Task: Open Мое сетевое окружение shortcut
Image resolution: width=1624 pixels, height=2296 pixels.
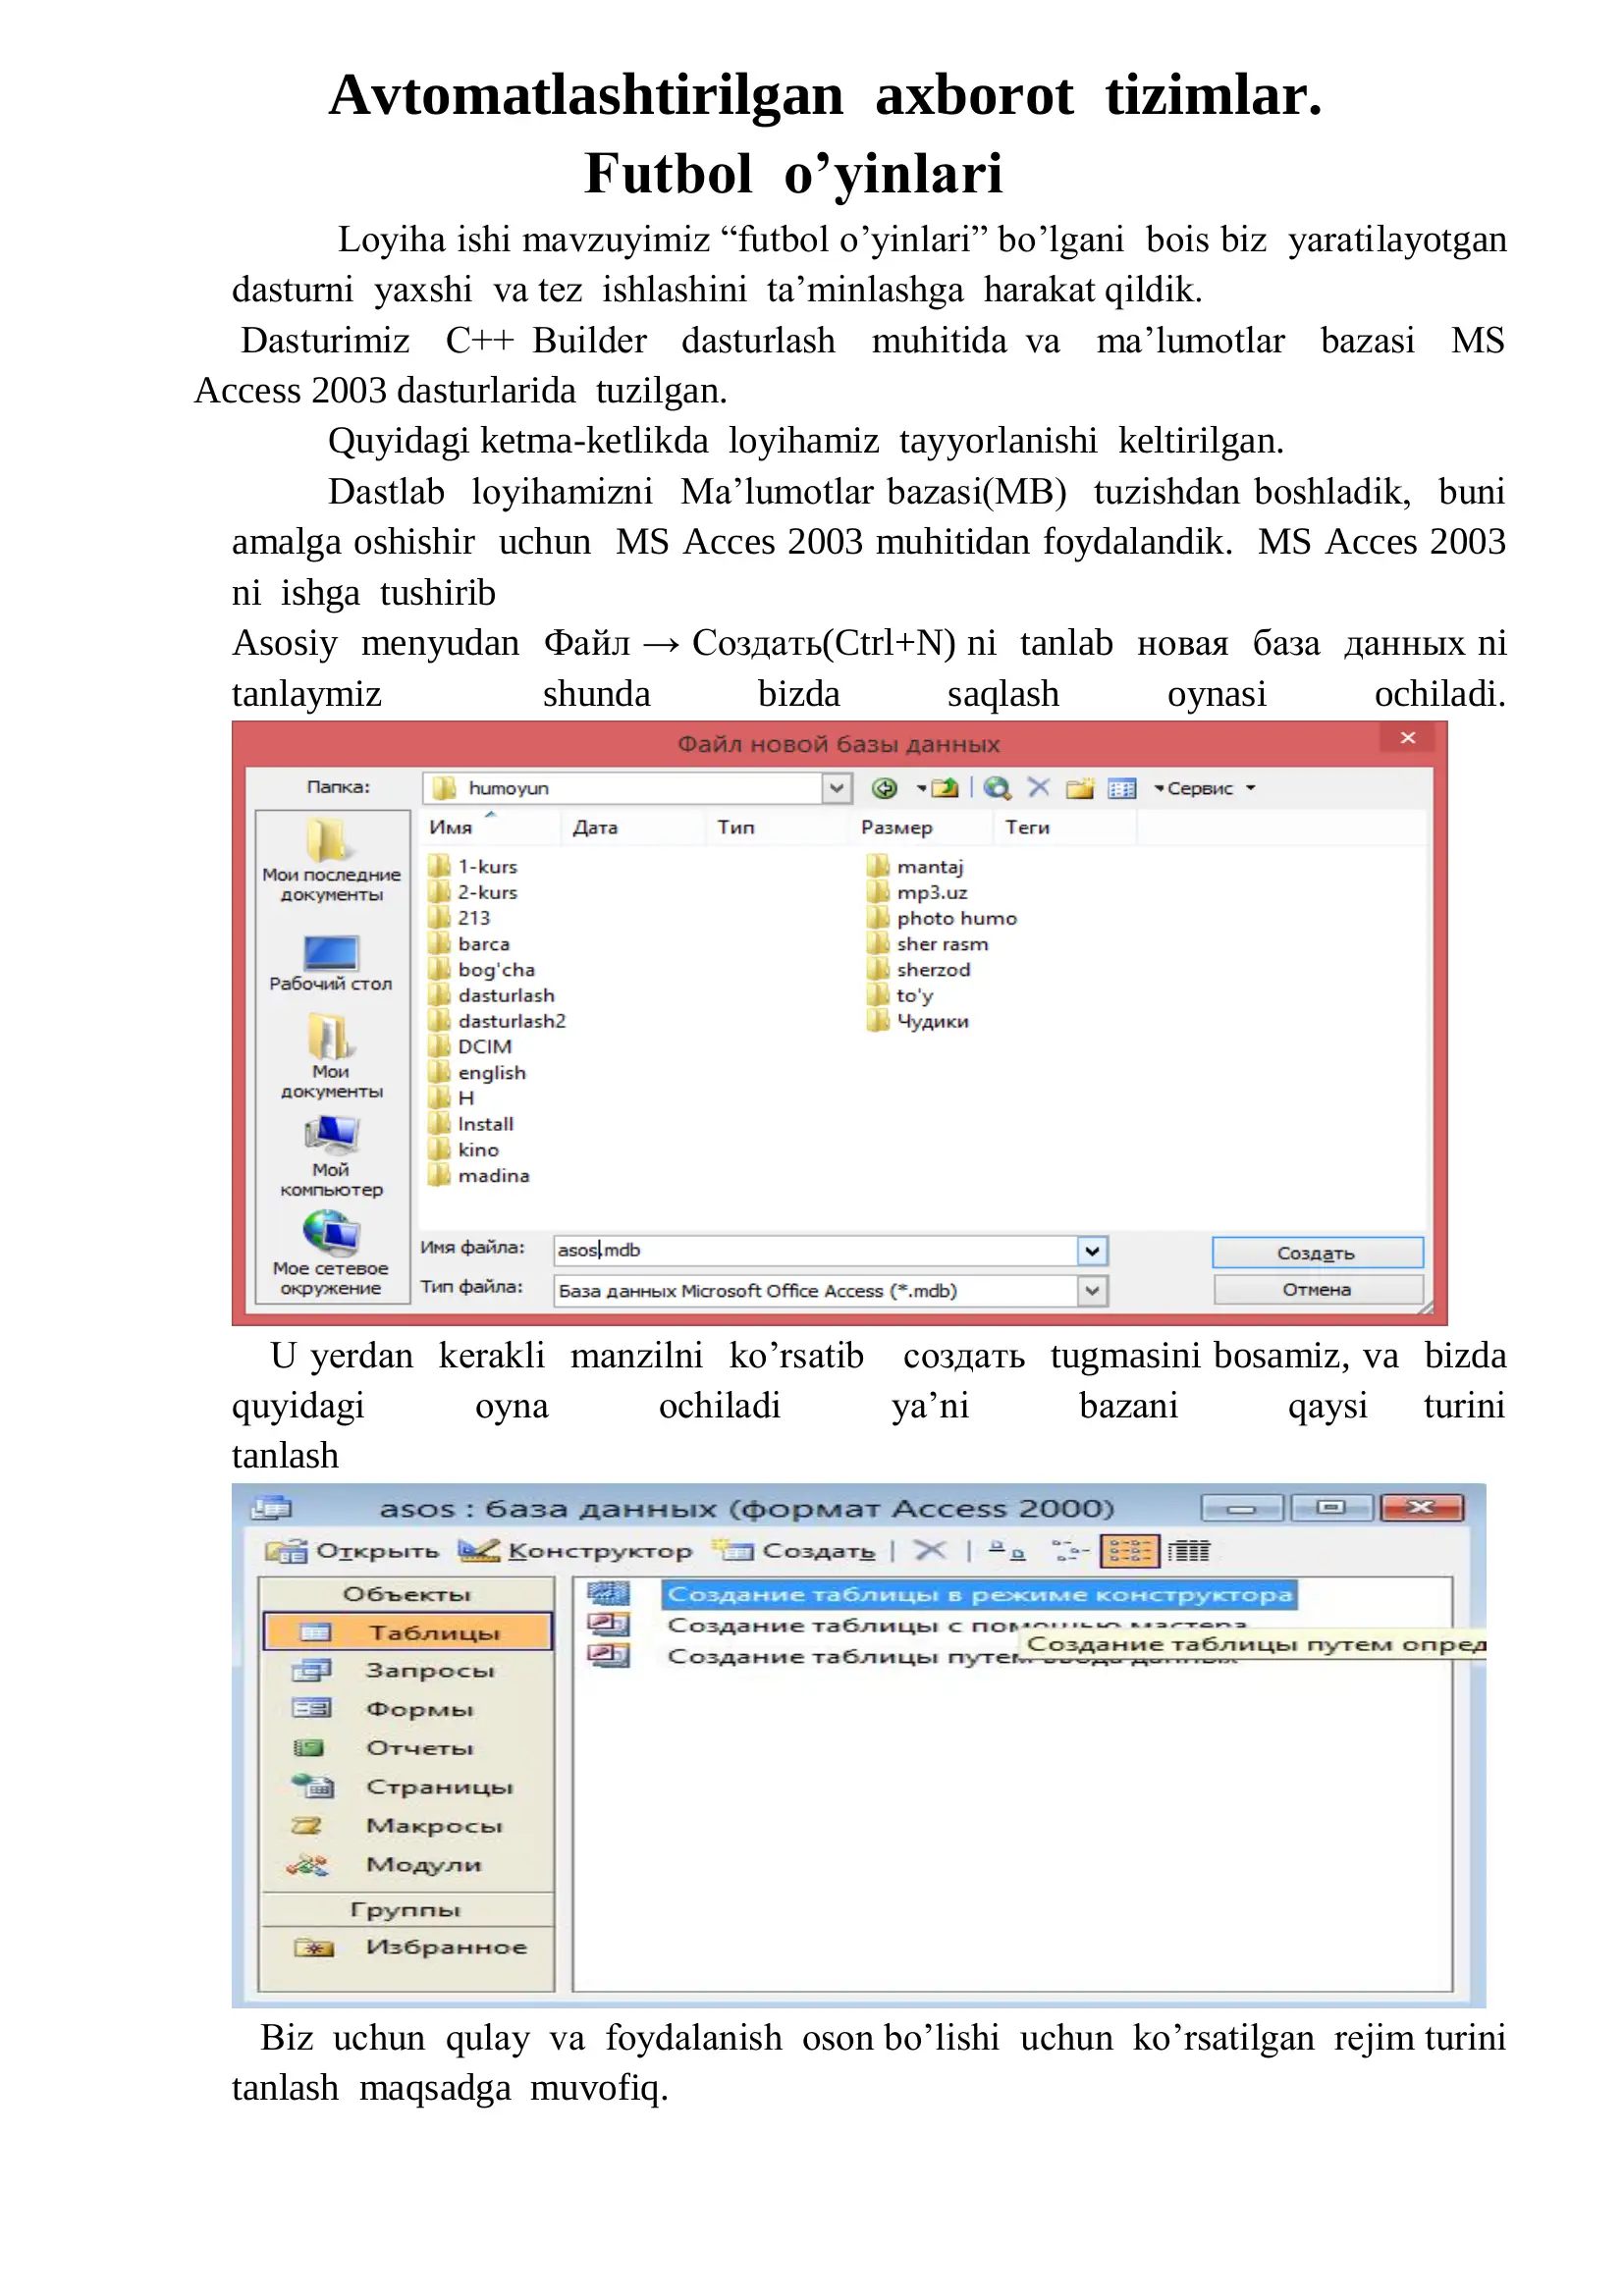Action: pyautogui.click(x=331, y=1254)
